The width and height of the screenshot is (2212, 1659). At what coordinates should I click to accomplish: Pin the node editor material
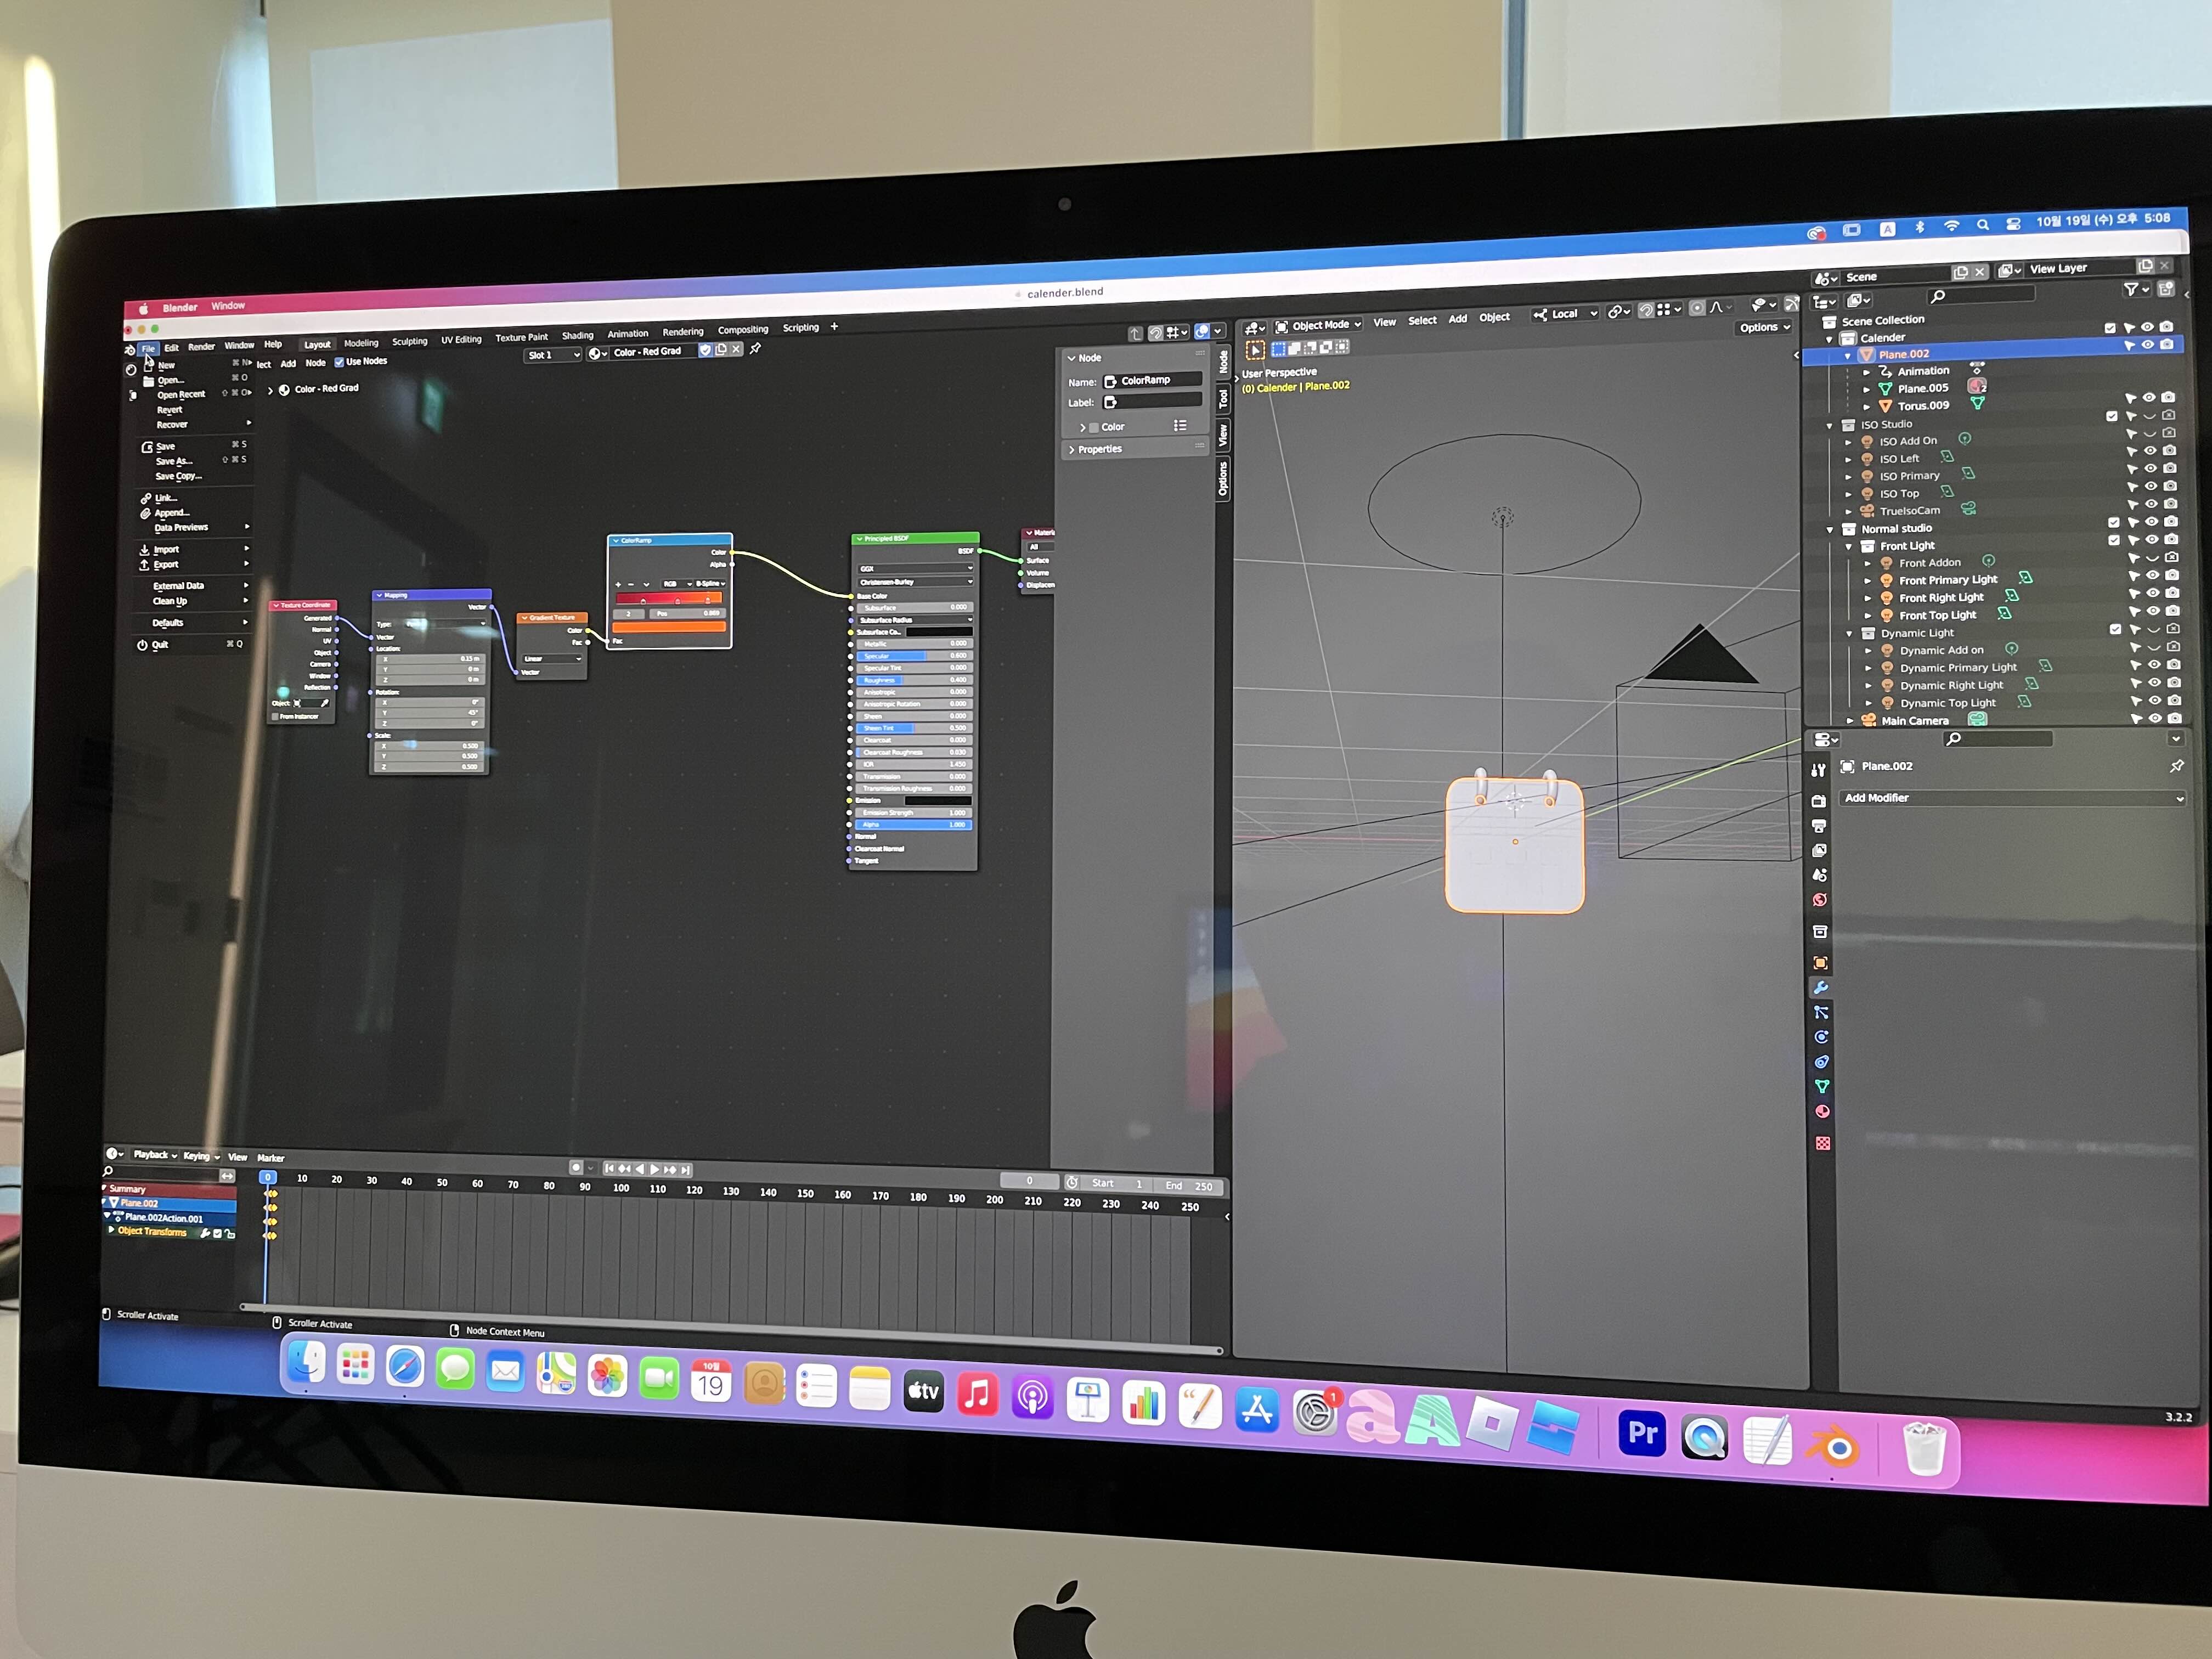pos(756,349)
